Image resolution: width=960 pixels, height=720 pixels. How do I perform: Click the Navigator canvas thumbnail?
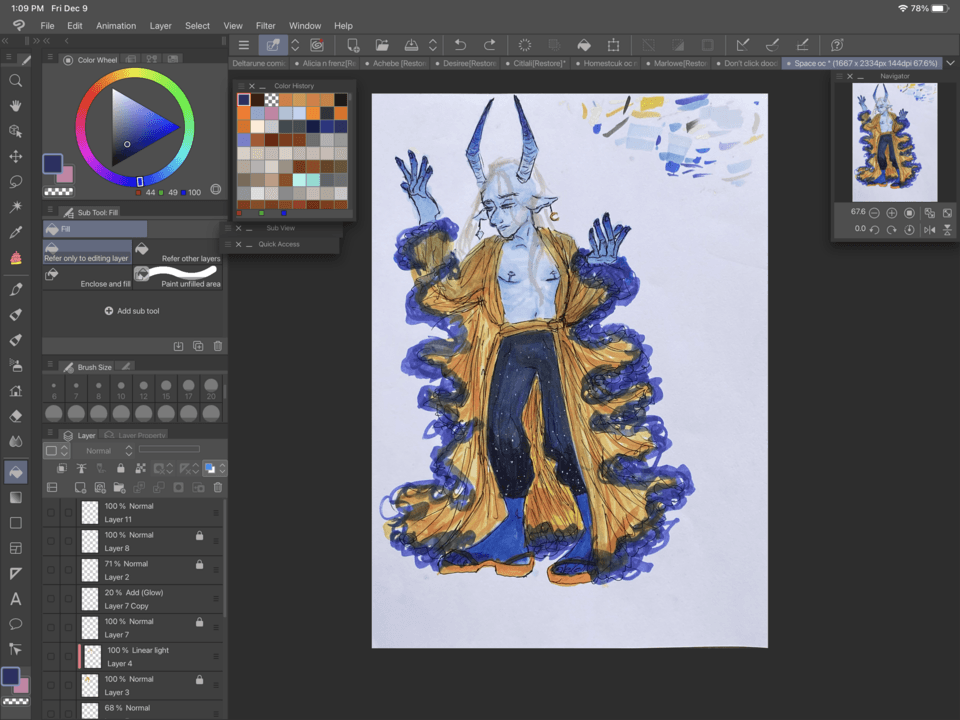click(x=894, y=142)
